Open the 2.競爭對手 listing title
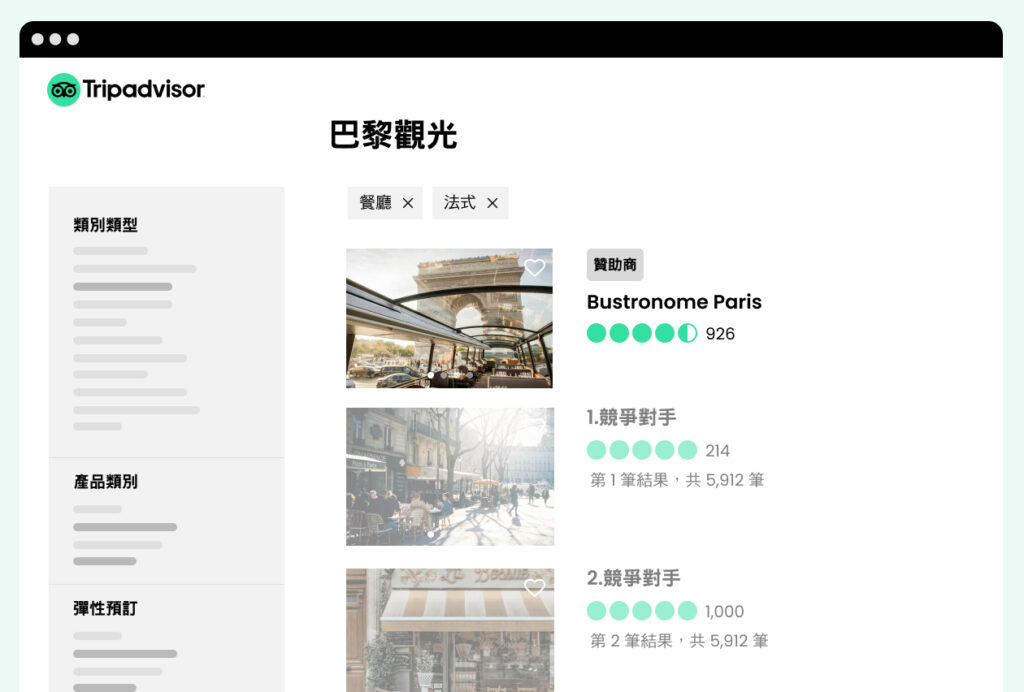Viewport: 1024px width, 692px height. (633, 578)
